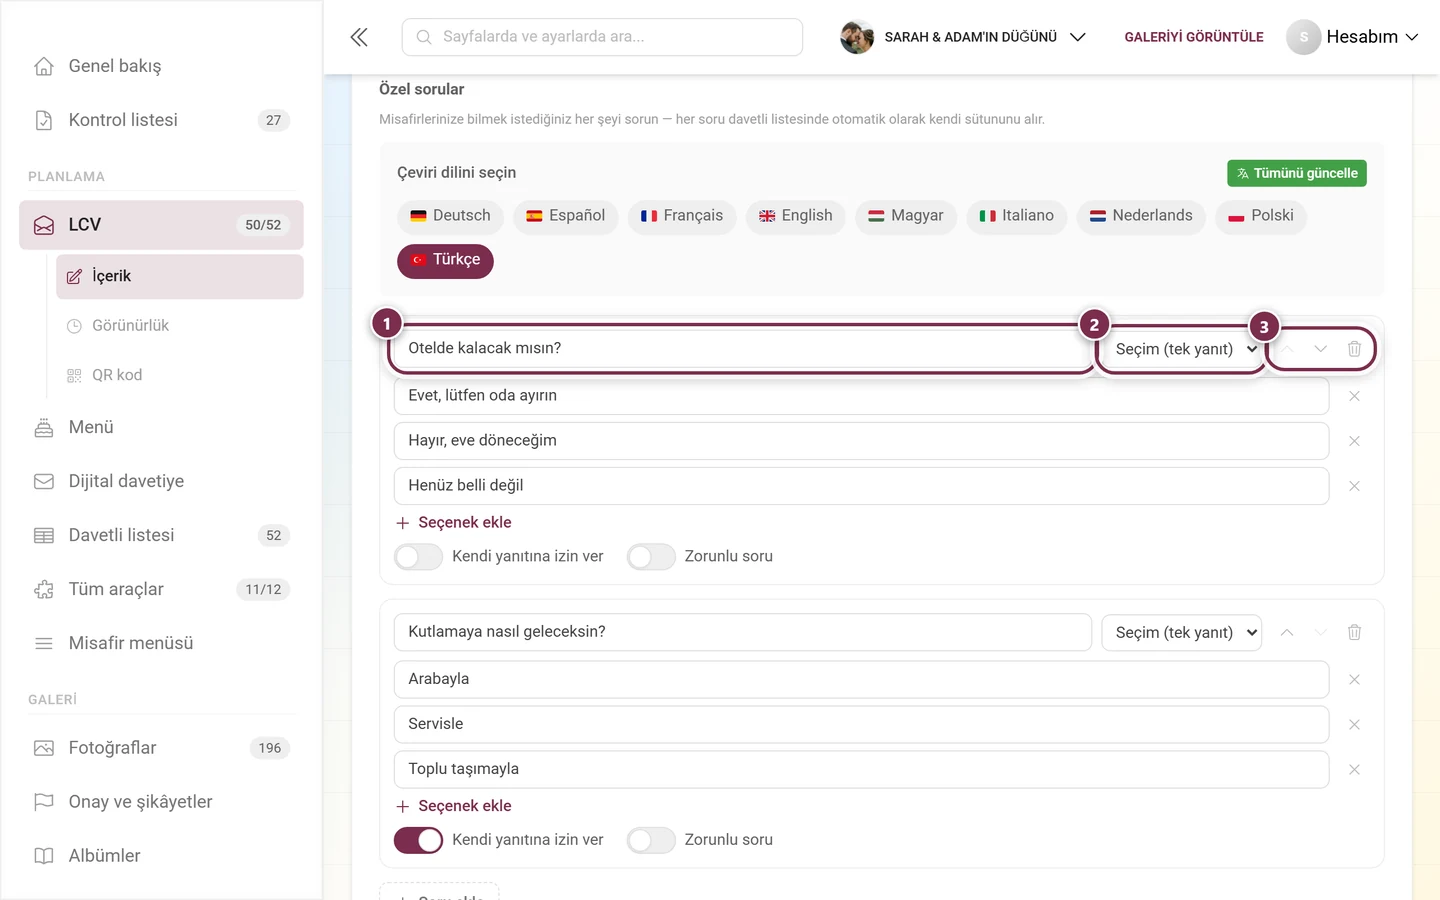Open Davetli listesi page
This screenshot has width=1440, height=900.
point(161,535)
